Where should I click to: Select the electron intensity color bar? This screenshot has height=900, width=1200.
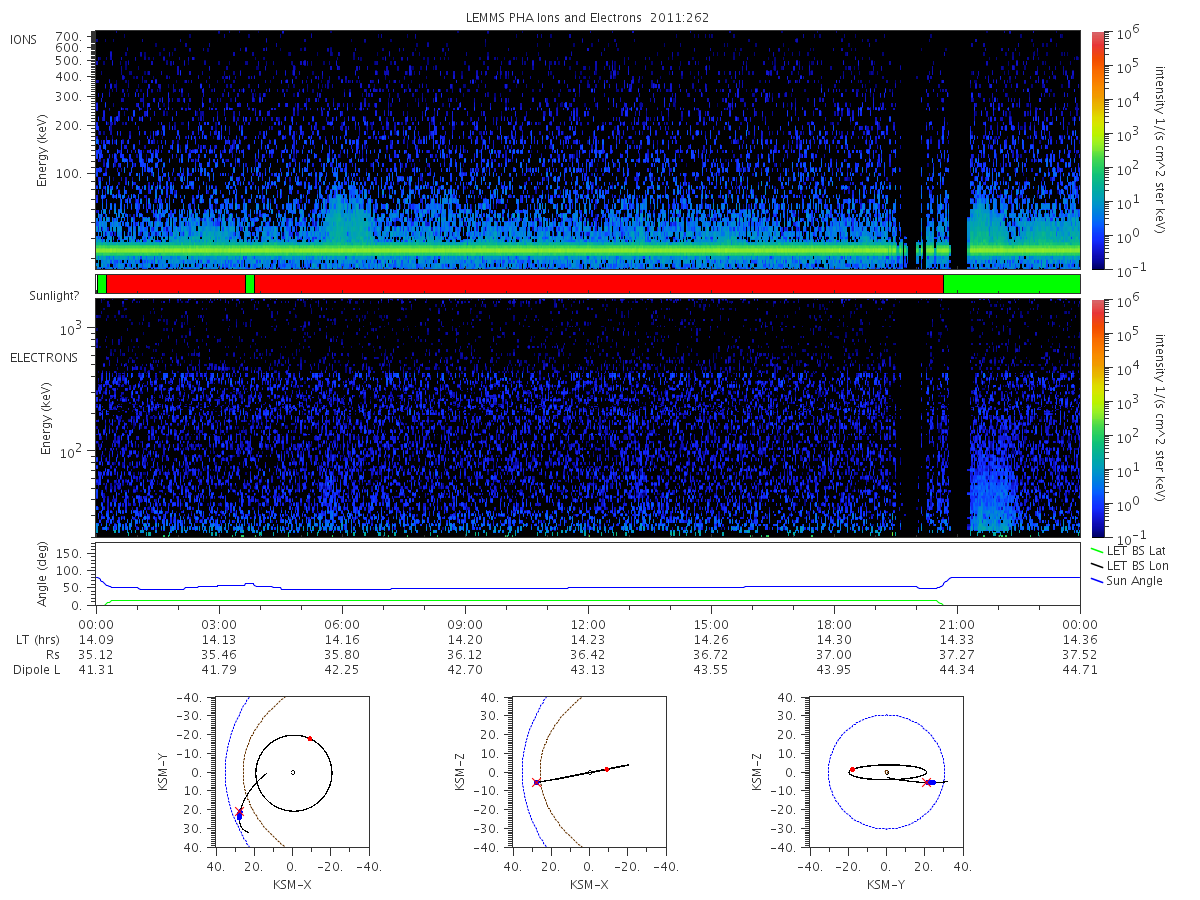1097,417
